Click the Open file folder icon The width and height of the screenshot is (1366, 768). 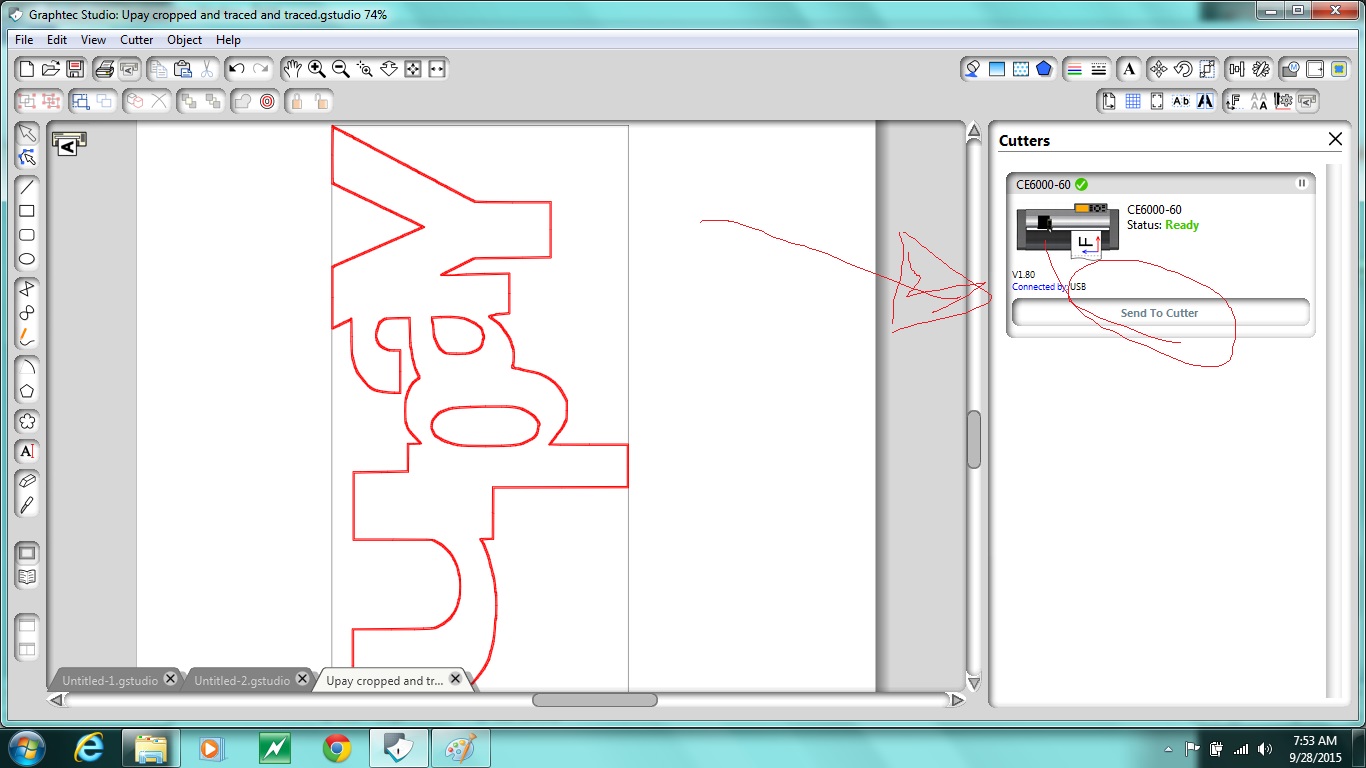[x=51, y=69]
